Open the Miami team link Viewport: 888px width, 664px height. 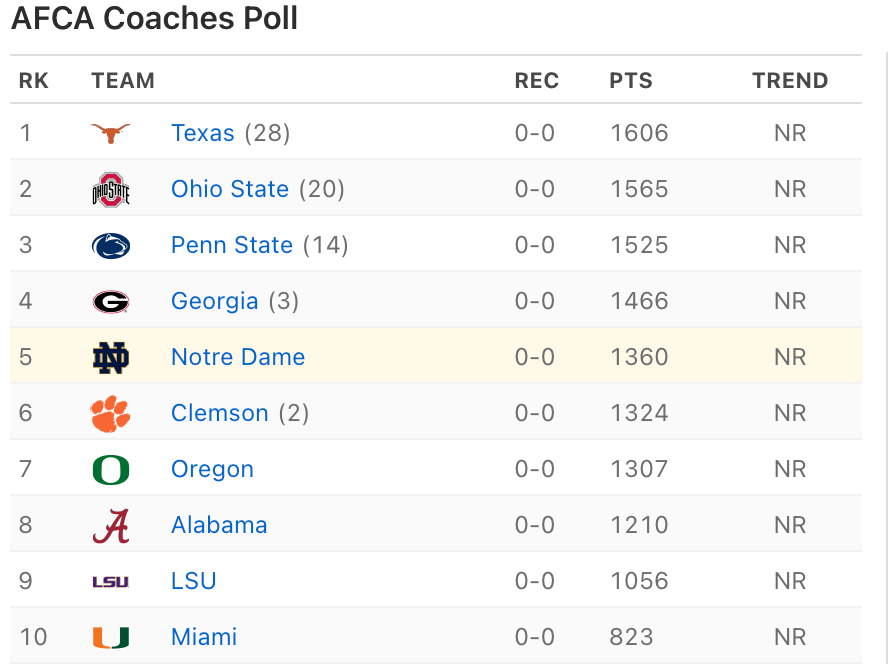pyautogui.click(x=204, y=637)
